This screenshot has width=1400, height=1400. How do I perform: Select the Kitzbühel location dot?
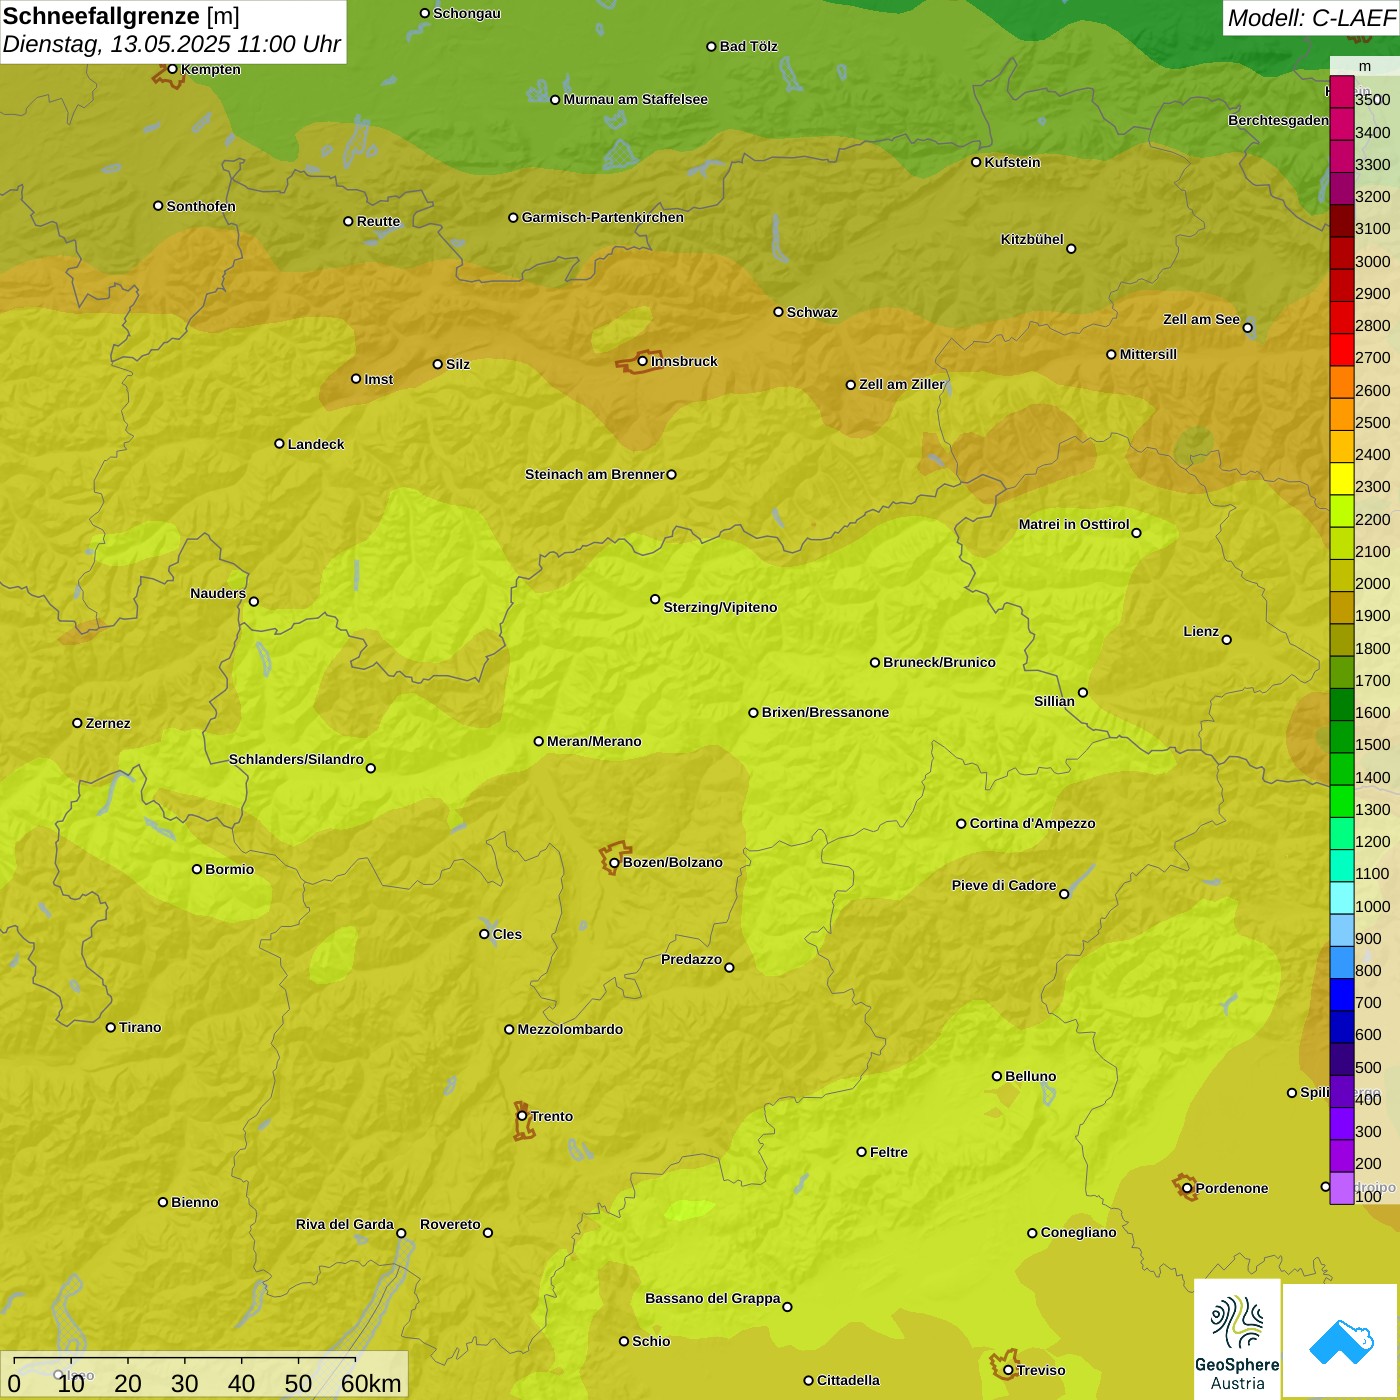[x=1071, y=248]
